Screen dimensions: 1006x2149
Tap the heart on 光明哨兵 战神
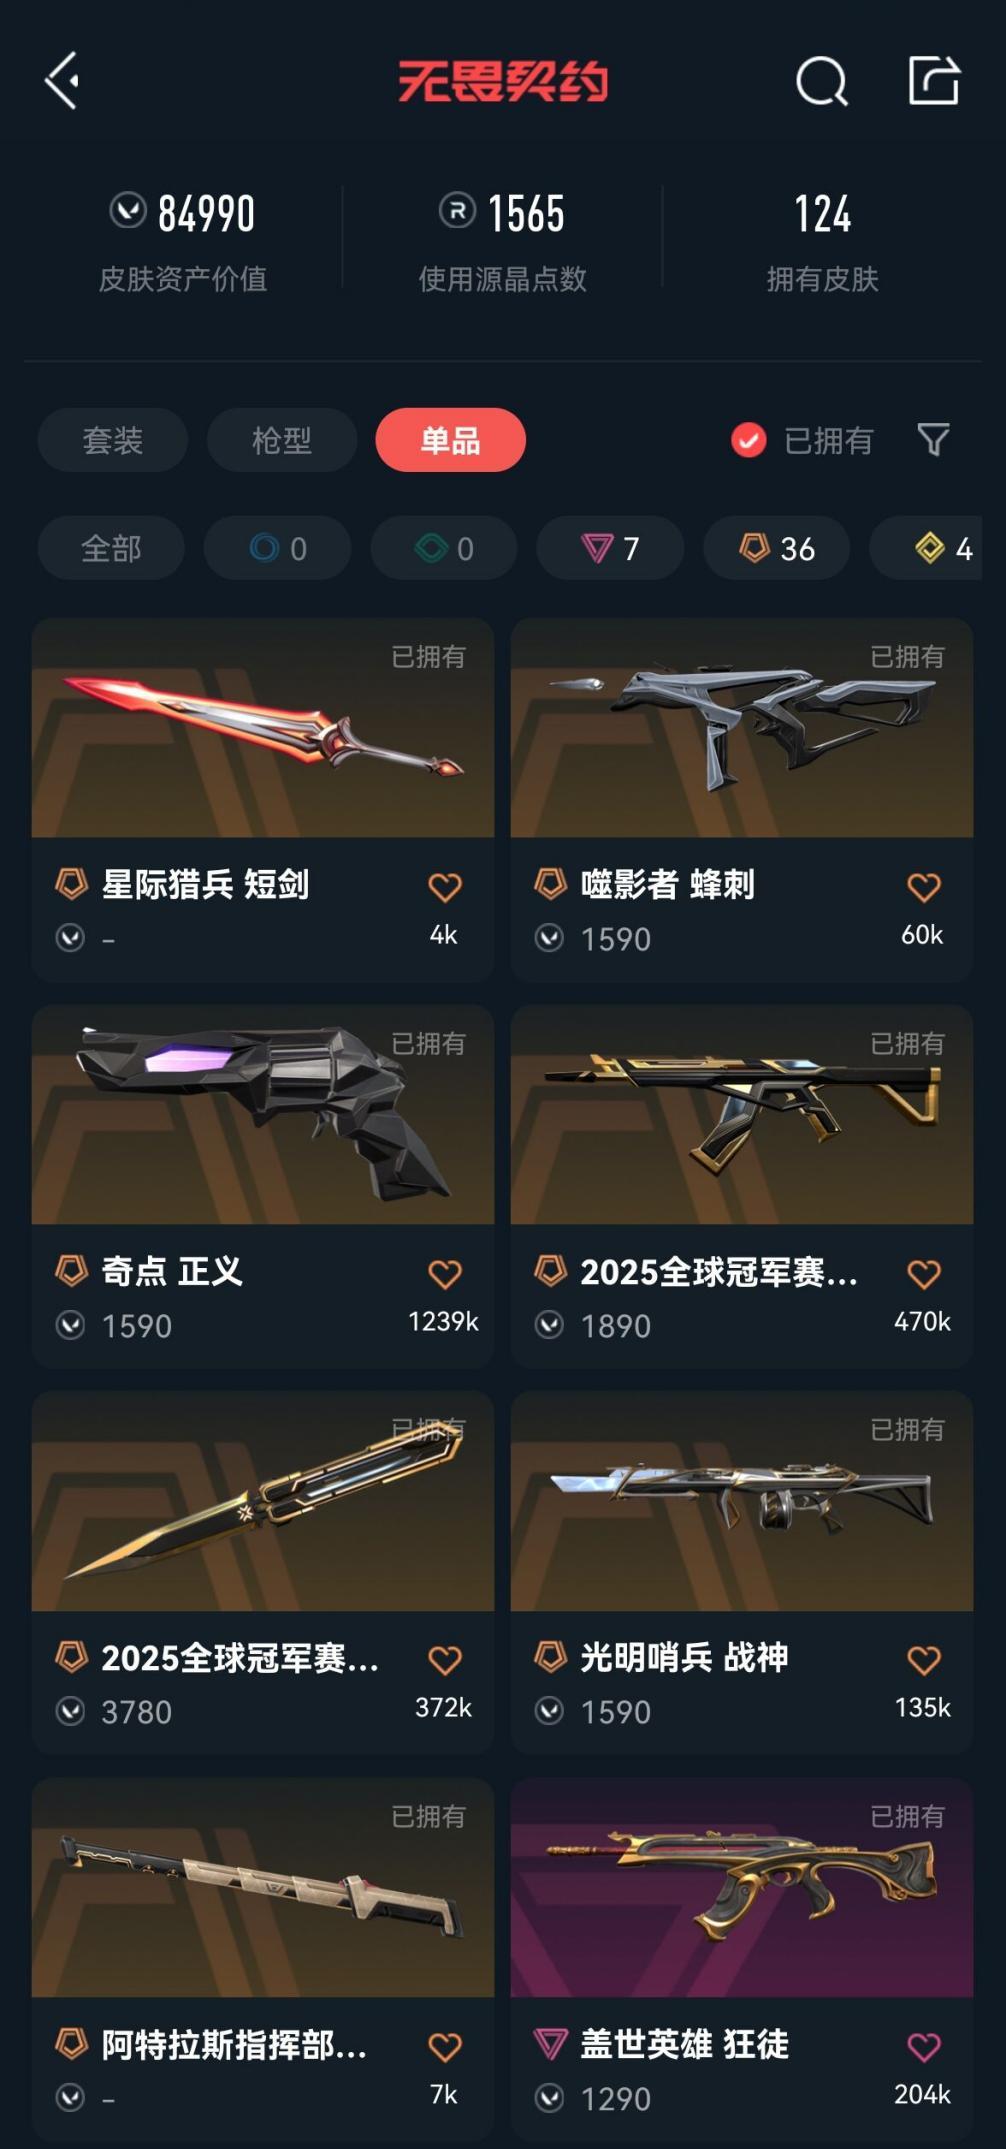[924, 1660]
